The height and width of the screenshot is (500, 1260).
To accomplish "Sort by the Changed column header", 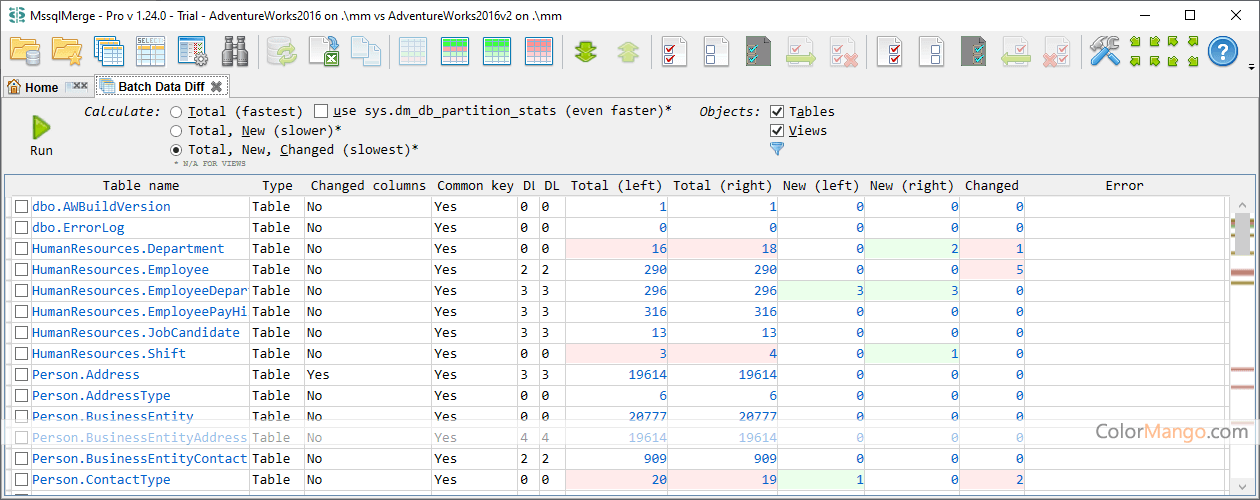I will point(991,185).
